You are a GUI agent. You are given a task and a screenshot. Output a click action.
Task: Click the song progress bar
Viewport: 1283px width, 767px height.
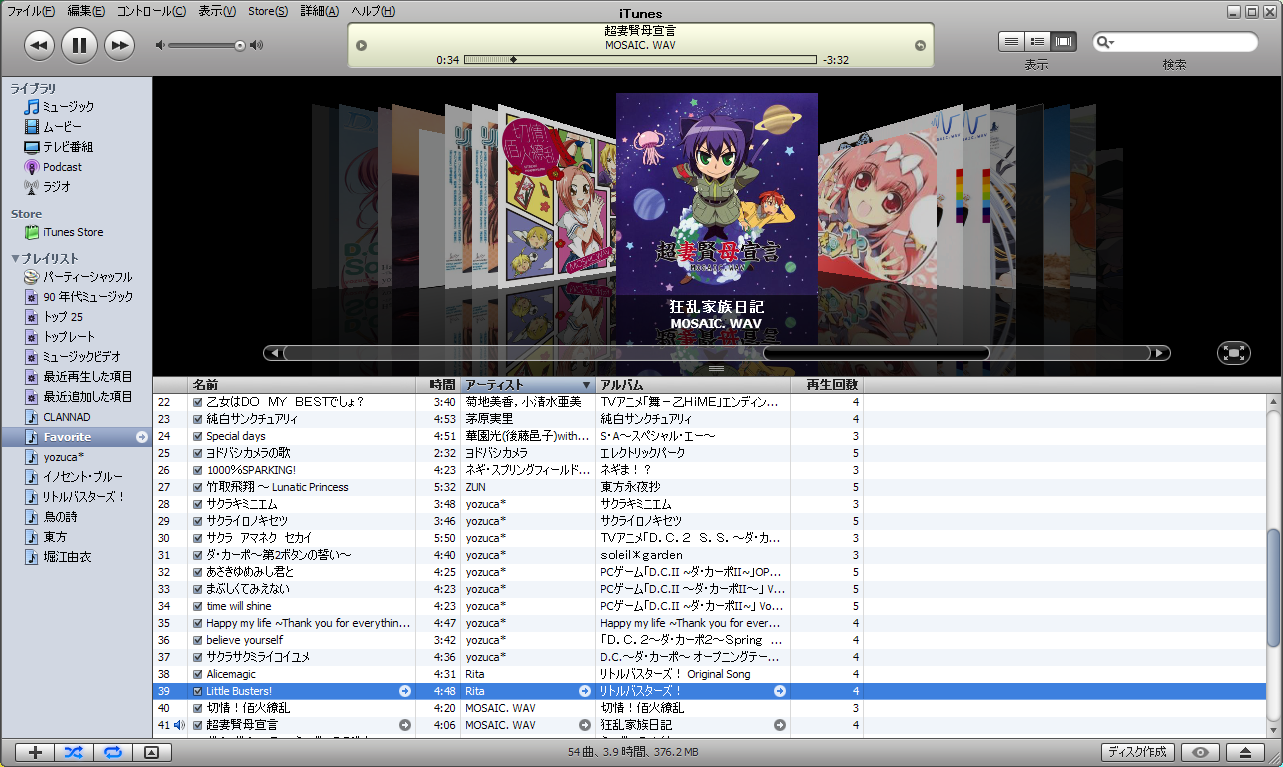(640, 60)
